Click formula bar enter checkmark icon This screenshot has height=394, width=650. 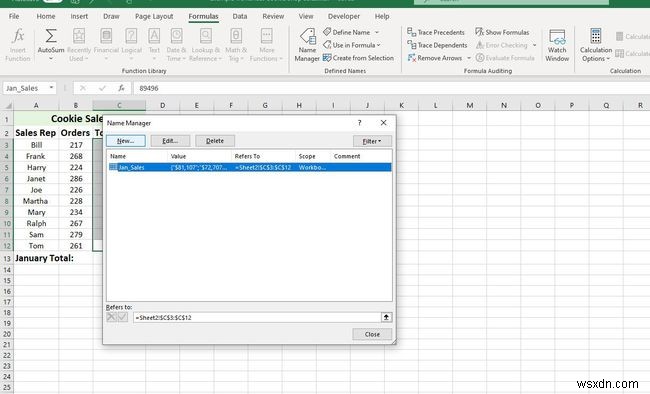102,88
